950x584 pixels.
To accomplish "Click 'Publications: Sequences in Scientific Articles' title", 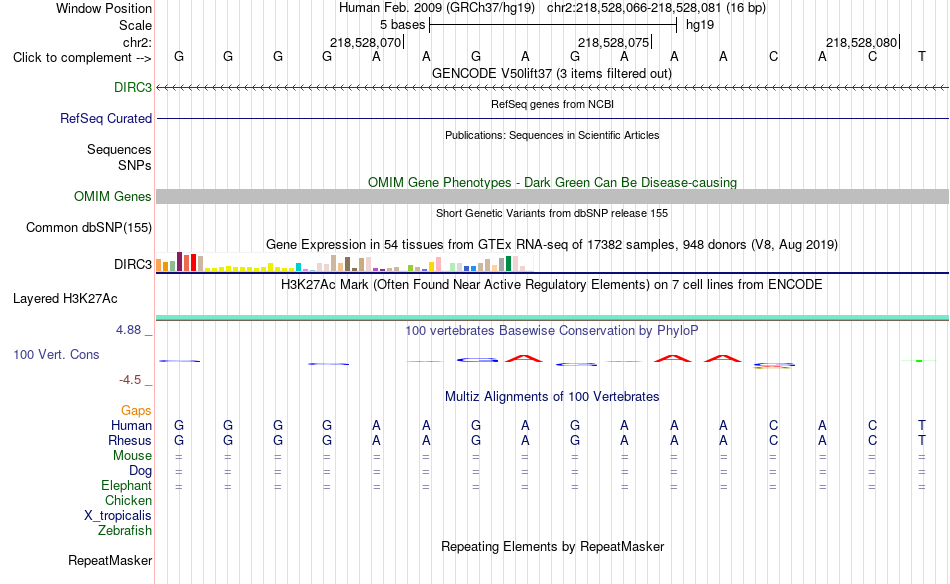I will tap(552, 135).
